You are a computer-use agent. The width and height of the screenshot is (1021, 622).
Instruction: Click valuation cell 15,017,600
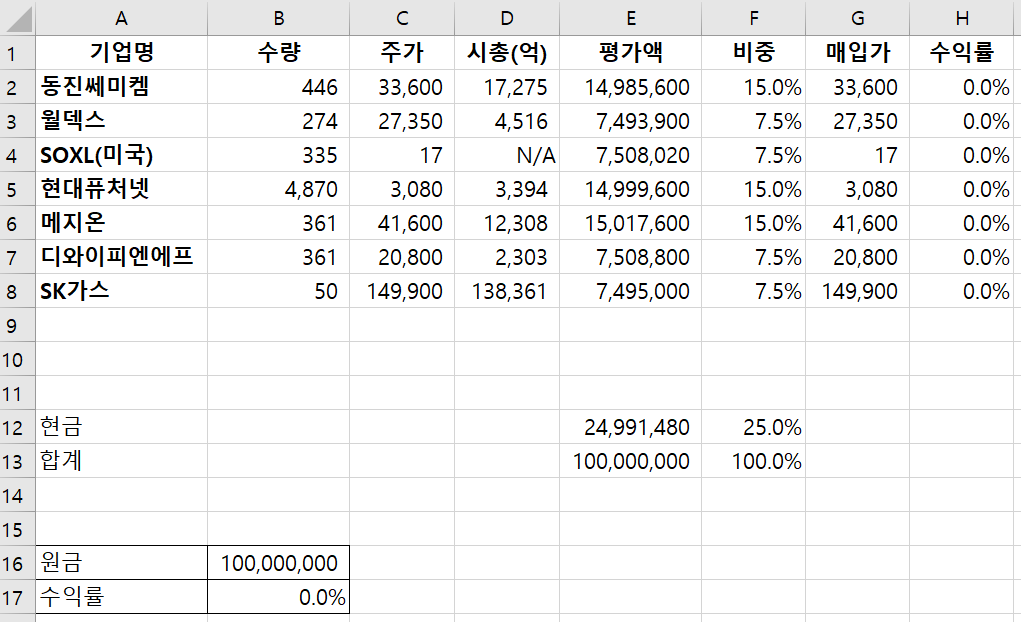[x=630, y=223]
